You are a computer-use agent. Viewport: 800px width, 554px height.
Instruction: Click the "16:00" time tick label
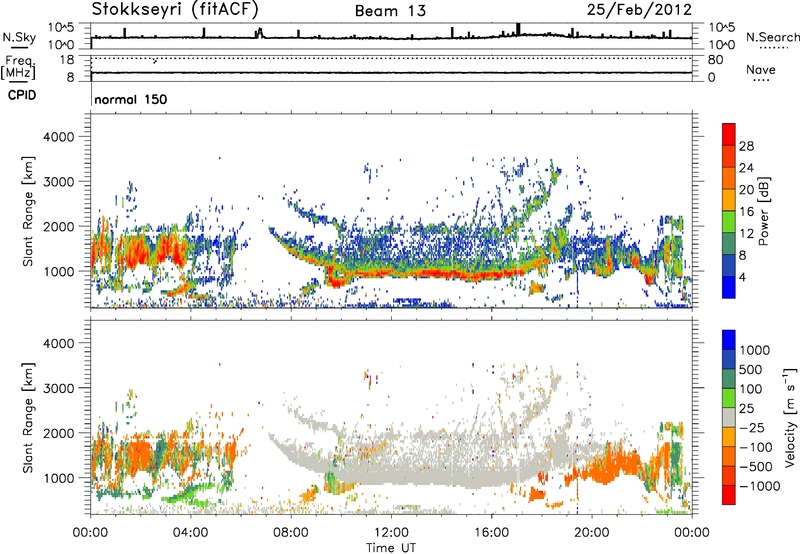click(491, 533)
